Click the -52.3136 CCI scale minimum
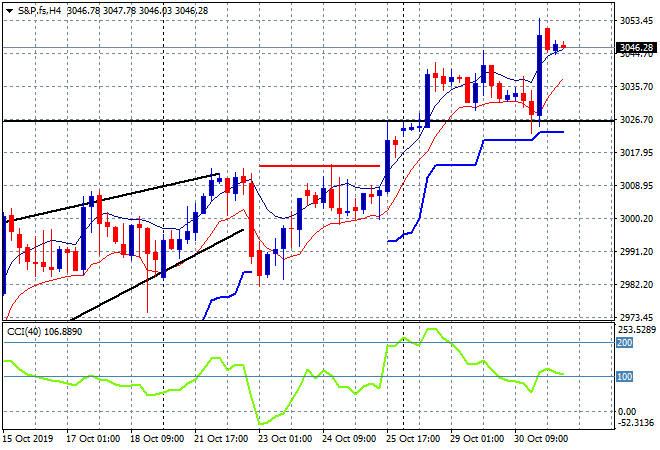This screenshot has height=450, width=660. pyautogui.click(x=637, y=423)
